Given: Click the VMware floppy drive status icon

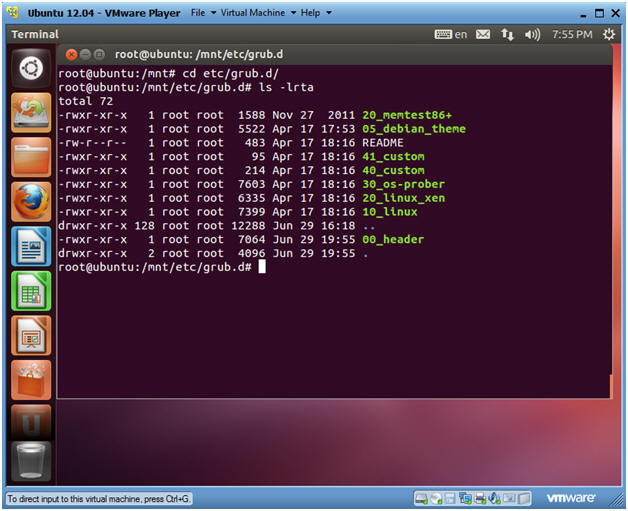Looking at the screenshot, I should (450, 499).
